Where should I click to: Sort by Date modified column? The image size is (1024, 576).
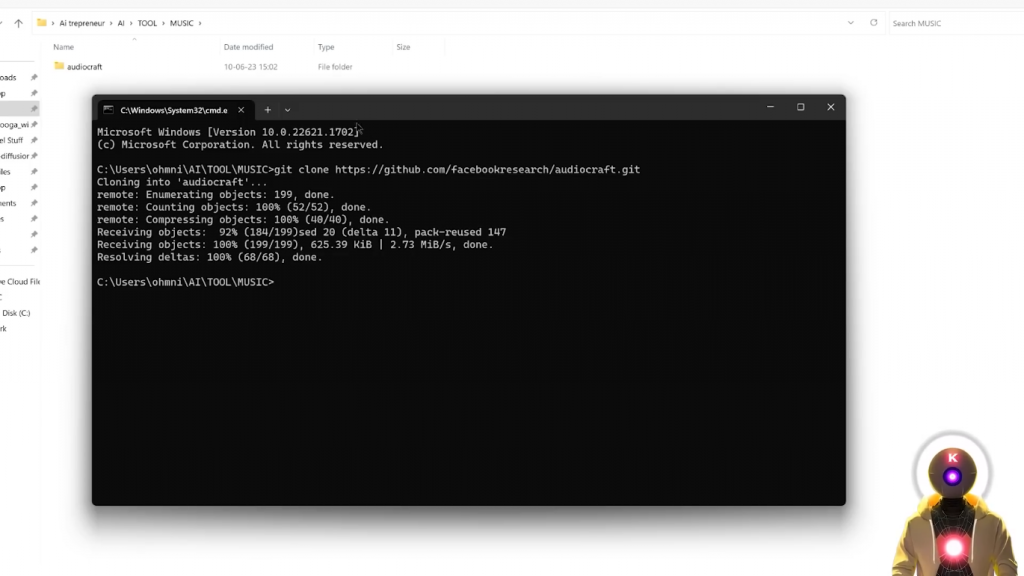pyautogui.click(x=248, y=47)
